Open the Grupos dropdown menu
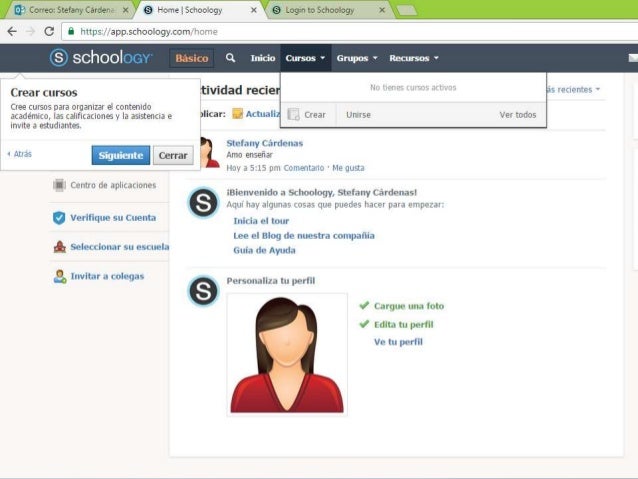Image resolution: width=638 pixels, height=479 pixels. click(x=357, y=58)
